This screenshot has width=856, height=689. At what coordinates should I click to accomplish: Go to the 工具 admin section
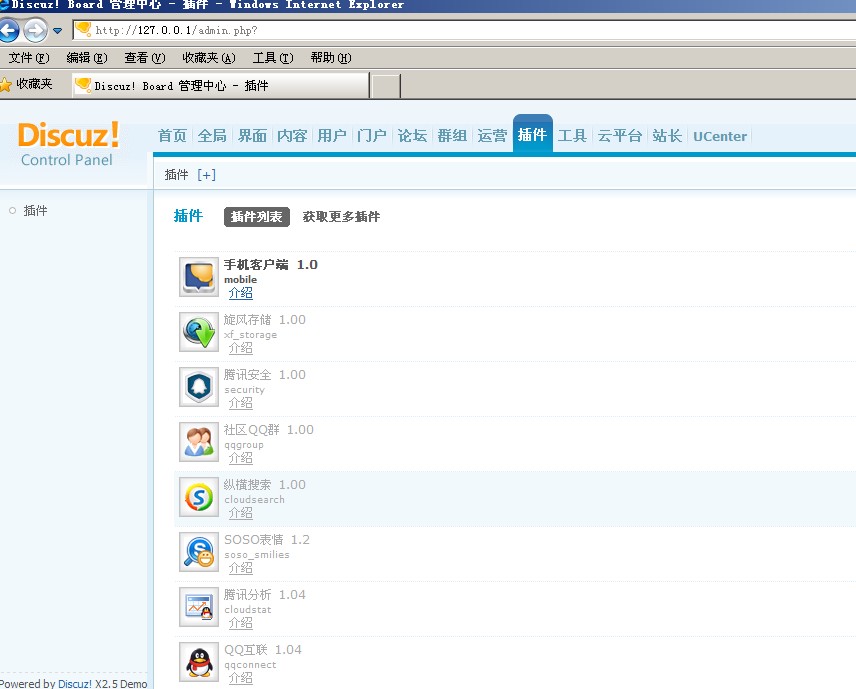[572, 135]
